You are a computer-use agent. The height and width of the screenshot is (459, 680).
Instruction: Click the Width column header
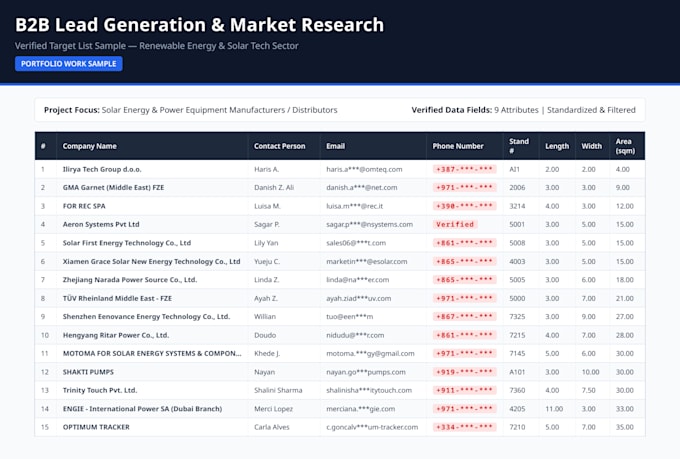click(592, 146)
